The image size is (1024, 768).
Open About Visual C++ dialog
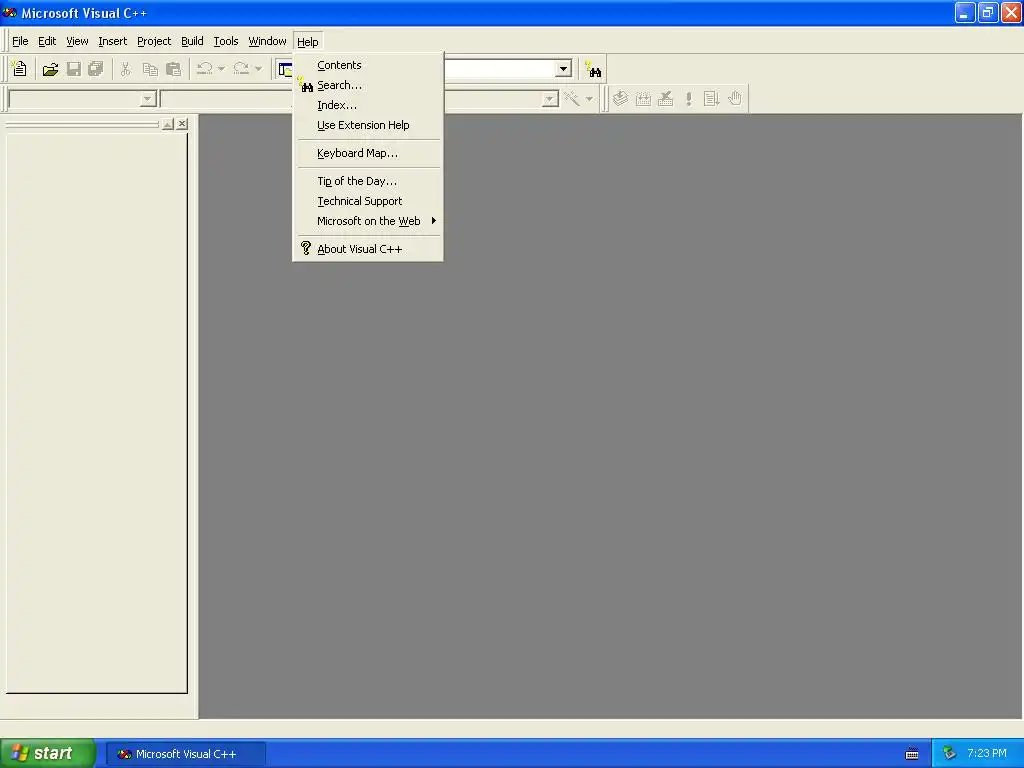click(x=369, y=249)
